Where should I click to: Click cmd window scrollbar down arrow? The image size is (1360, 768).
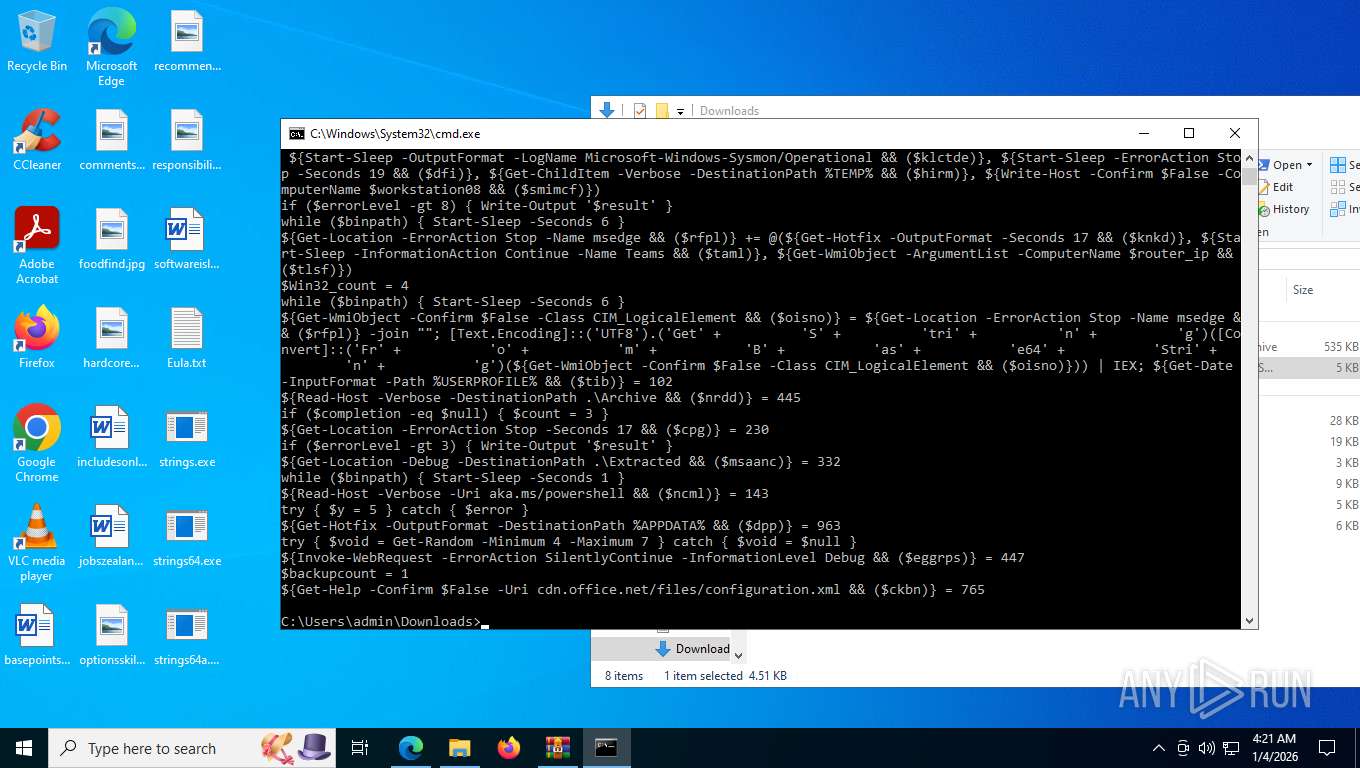(x=1249, y=620)
